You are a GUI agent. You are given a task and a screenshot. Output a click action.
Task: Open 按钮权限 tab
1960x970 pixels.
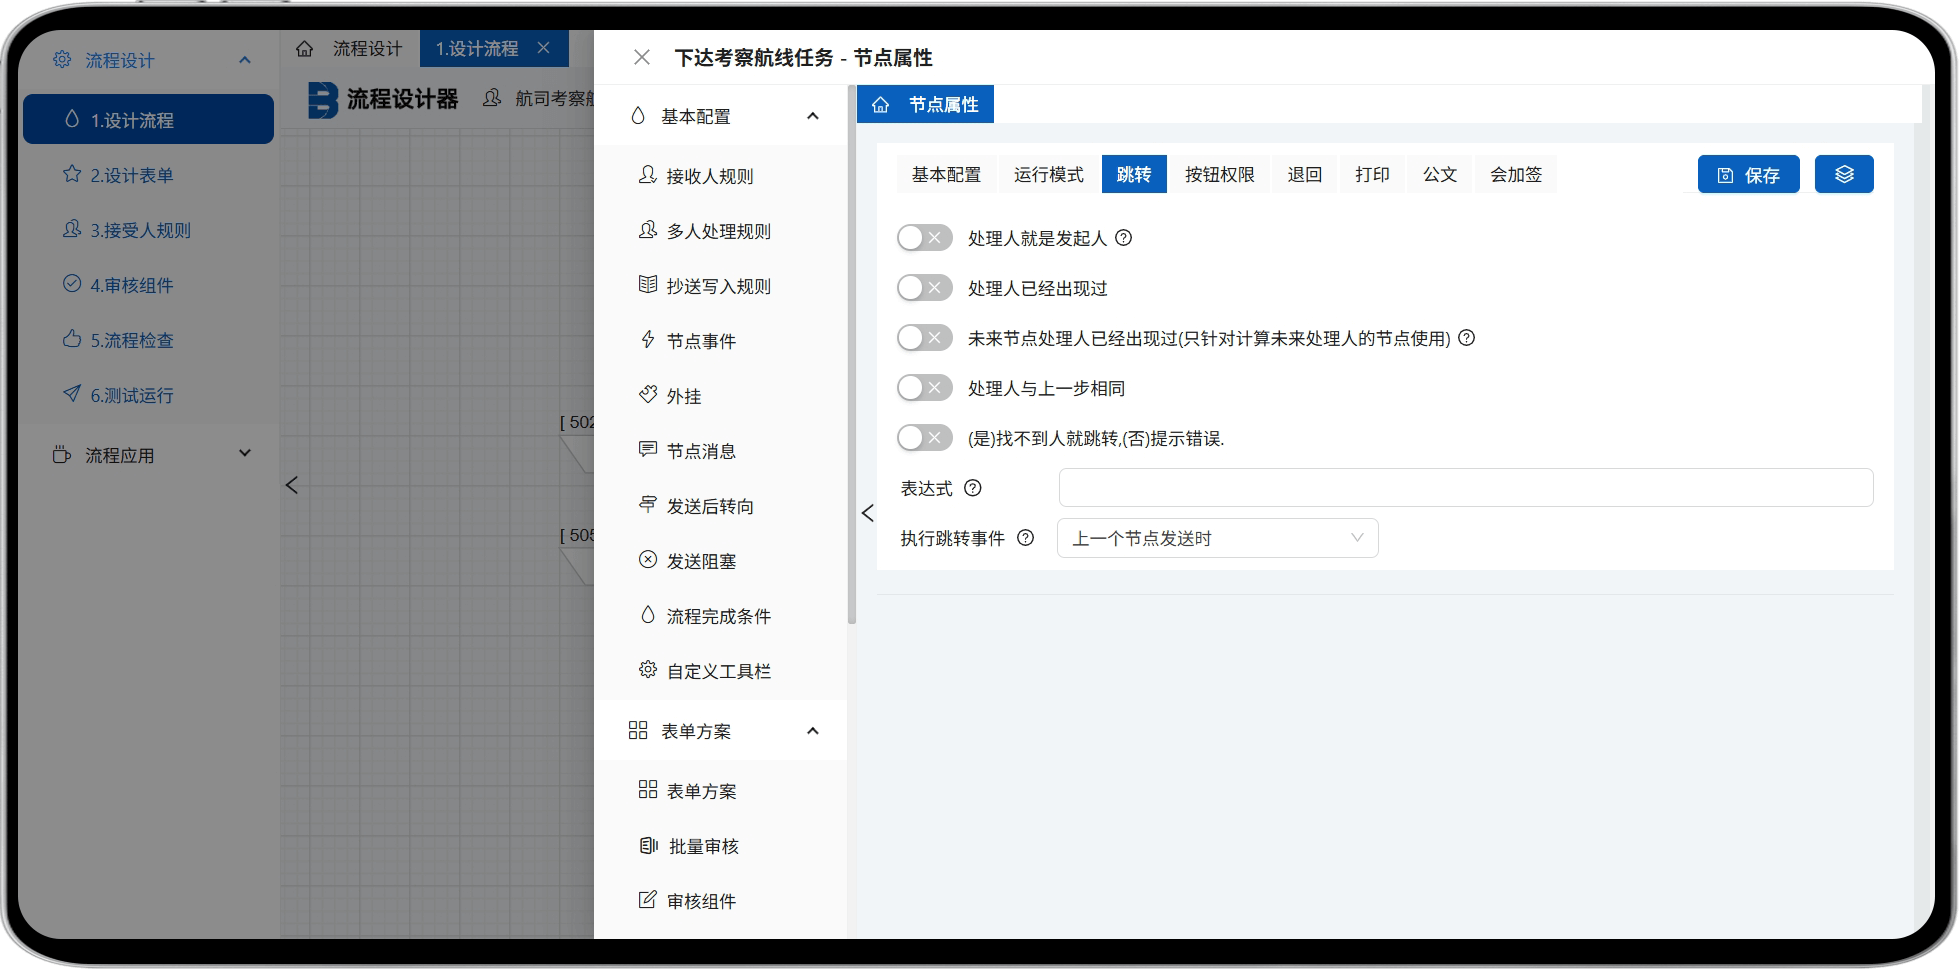click(x=1219, y=174)
